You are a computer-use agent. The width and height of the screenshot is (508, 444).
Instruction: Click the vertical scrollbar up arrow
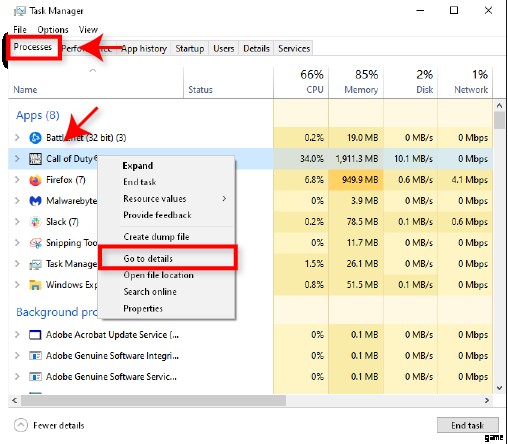[499, 106]
